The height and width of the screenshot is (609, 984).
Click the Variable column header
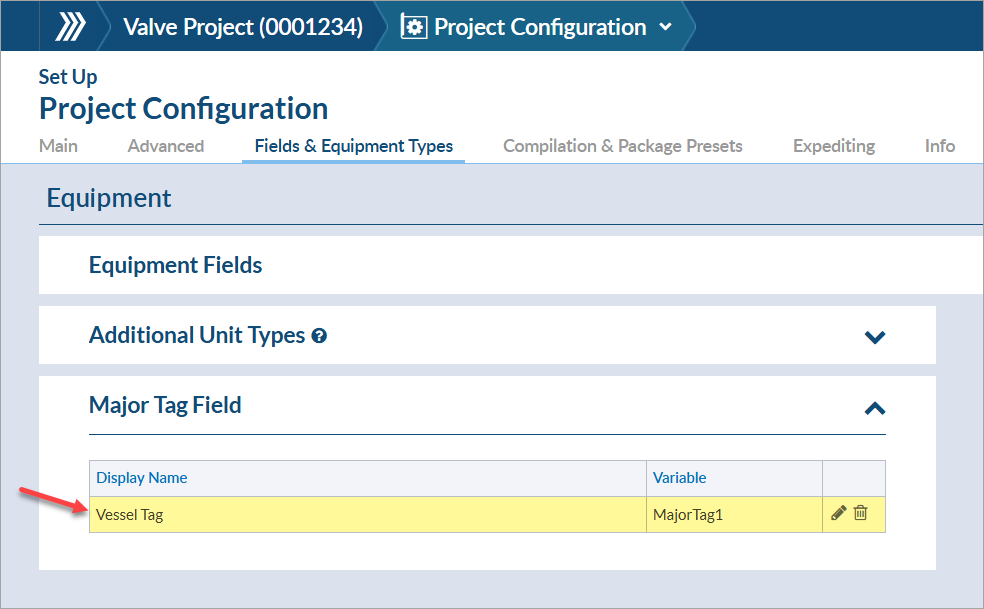point(679,478)
